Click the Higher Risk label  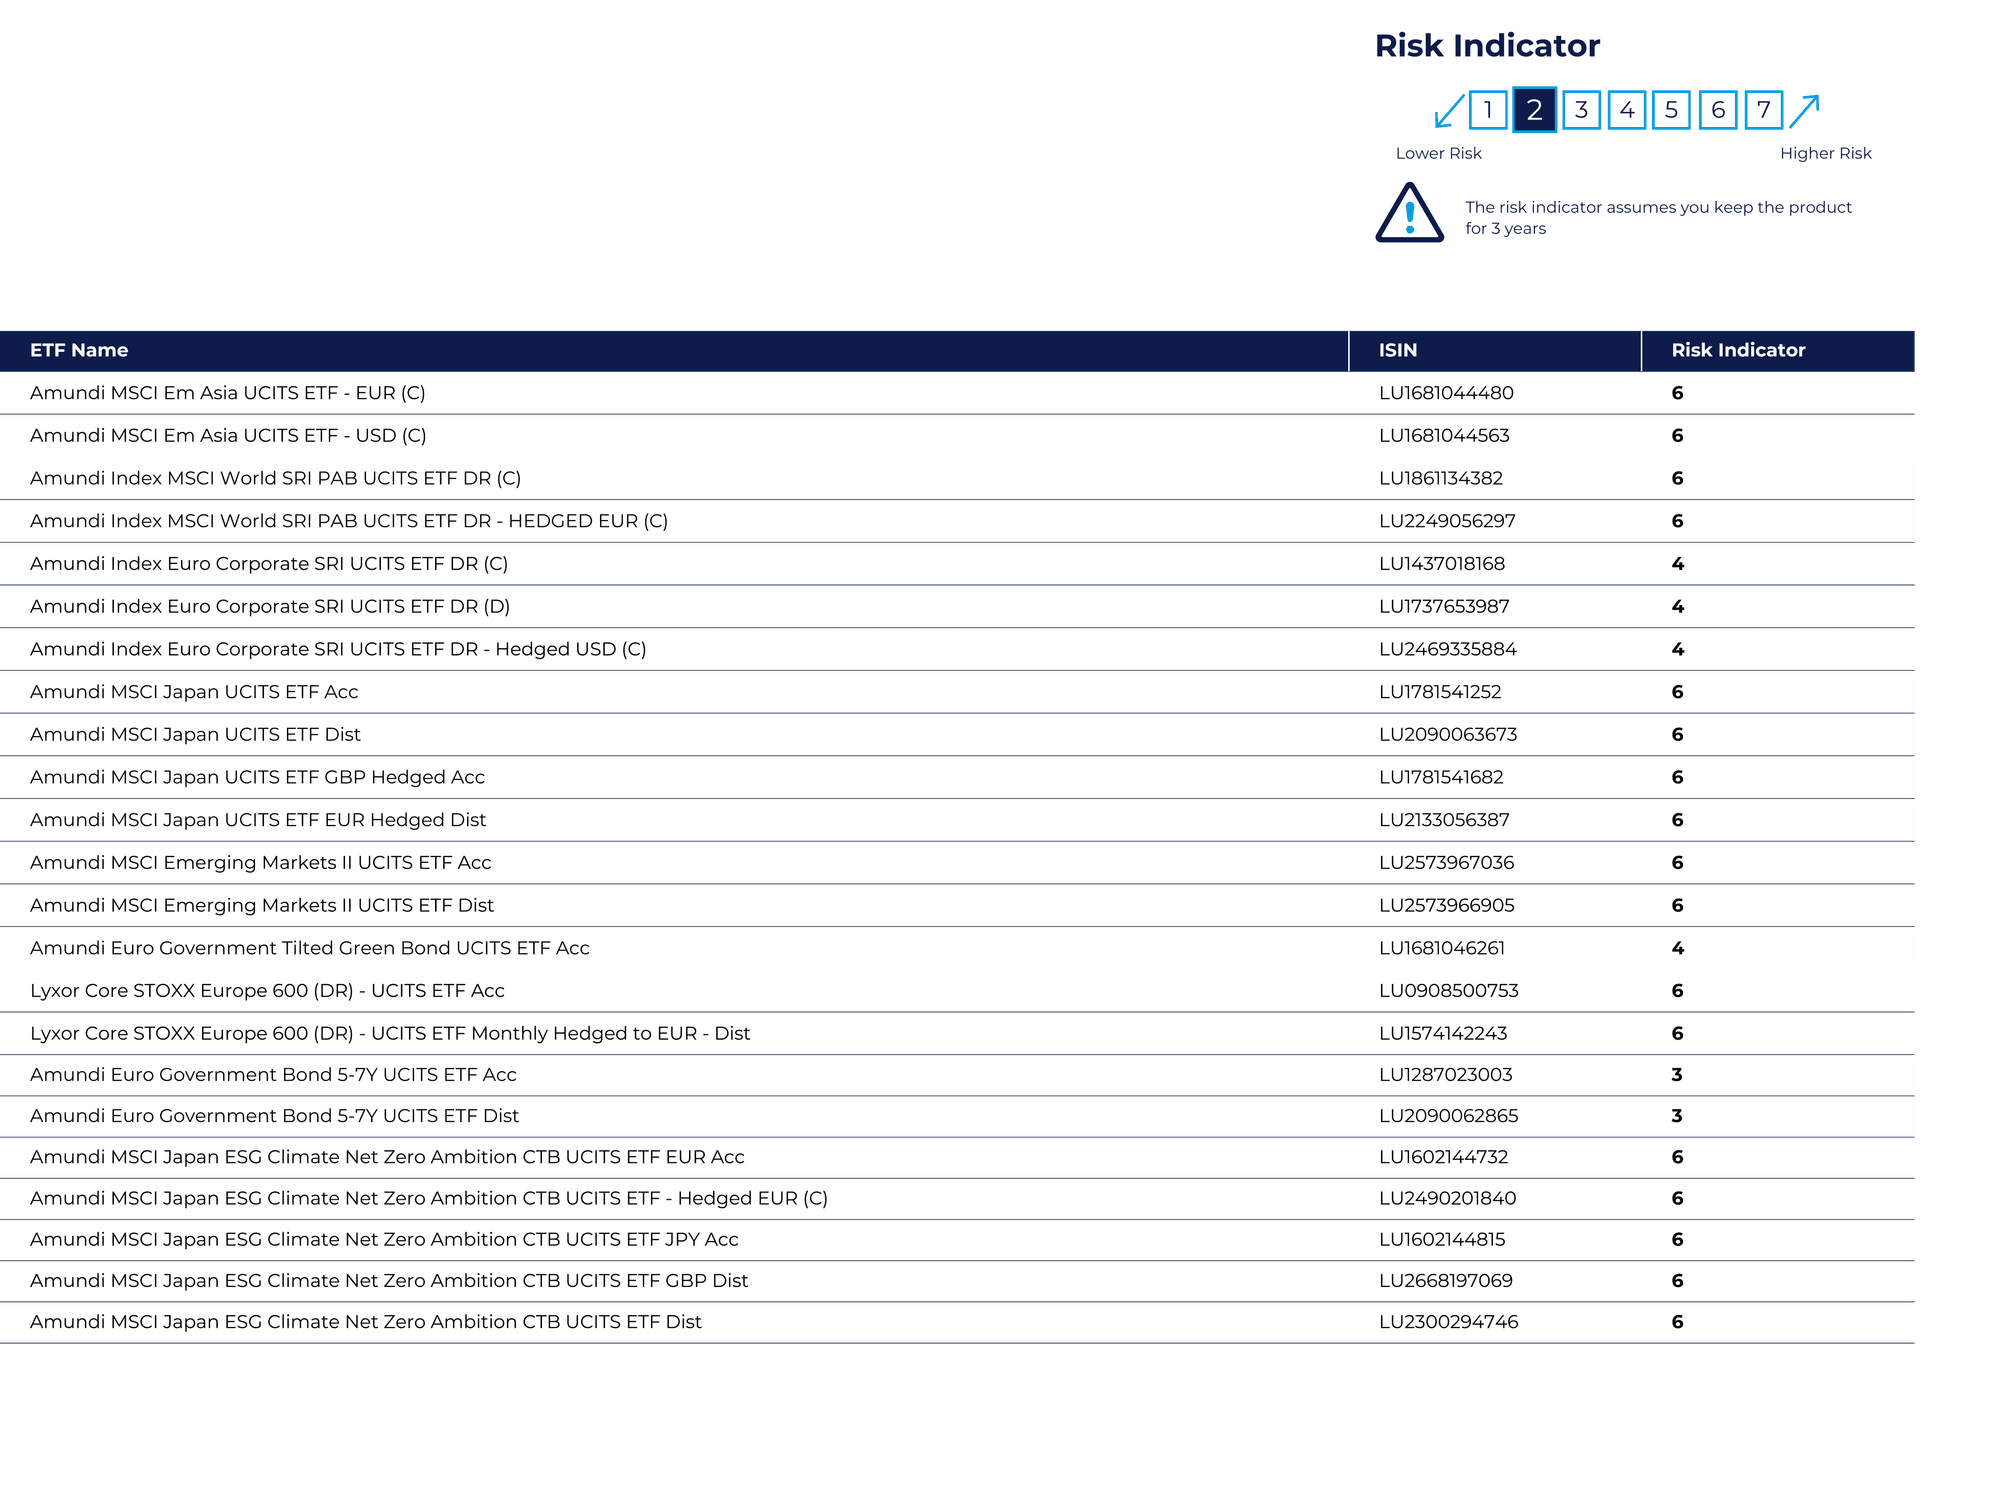coord(1825,153)
